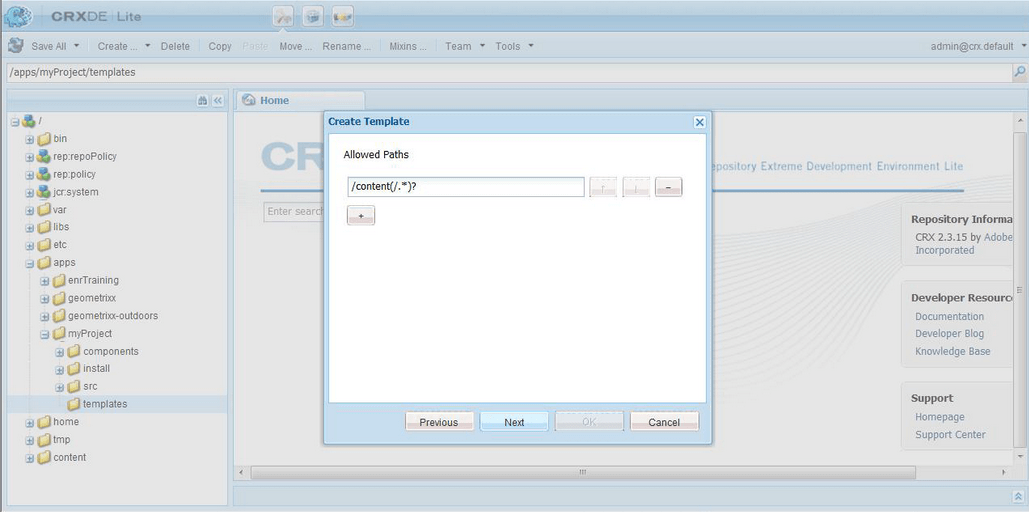Select the var folder
1029x512 pixels.
pyautogui.click(x=60, y=209)
